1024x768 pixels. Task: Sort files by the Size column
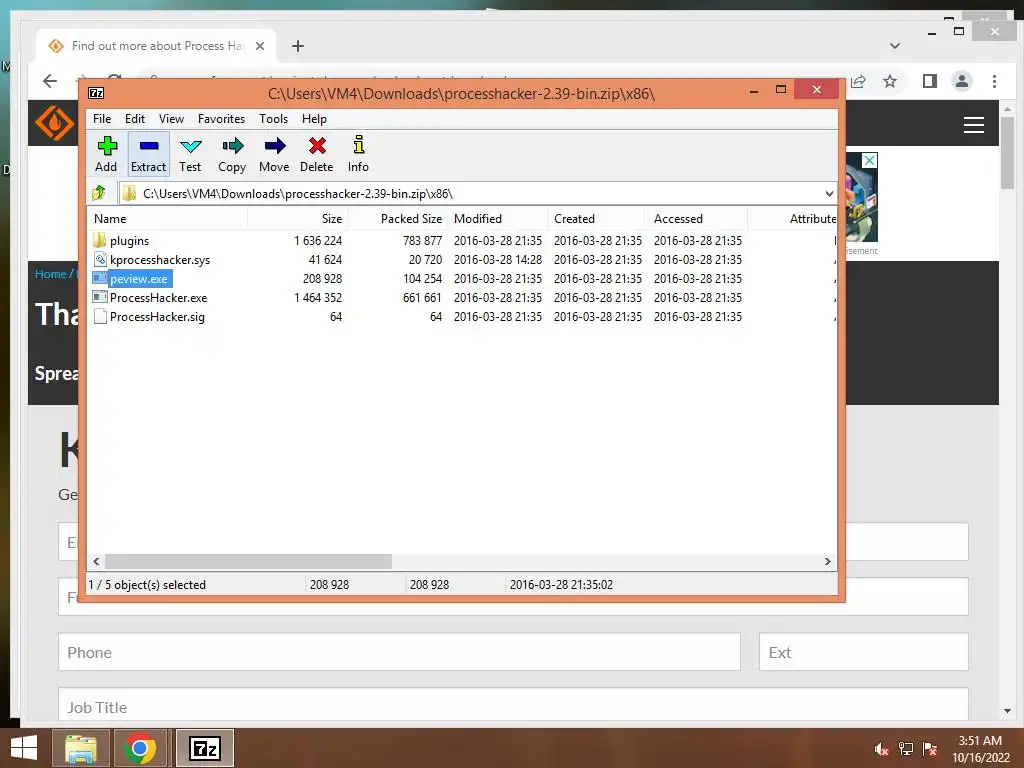pos(297,219)
